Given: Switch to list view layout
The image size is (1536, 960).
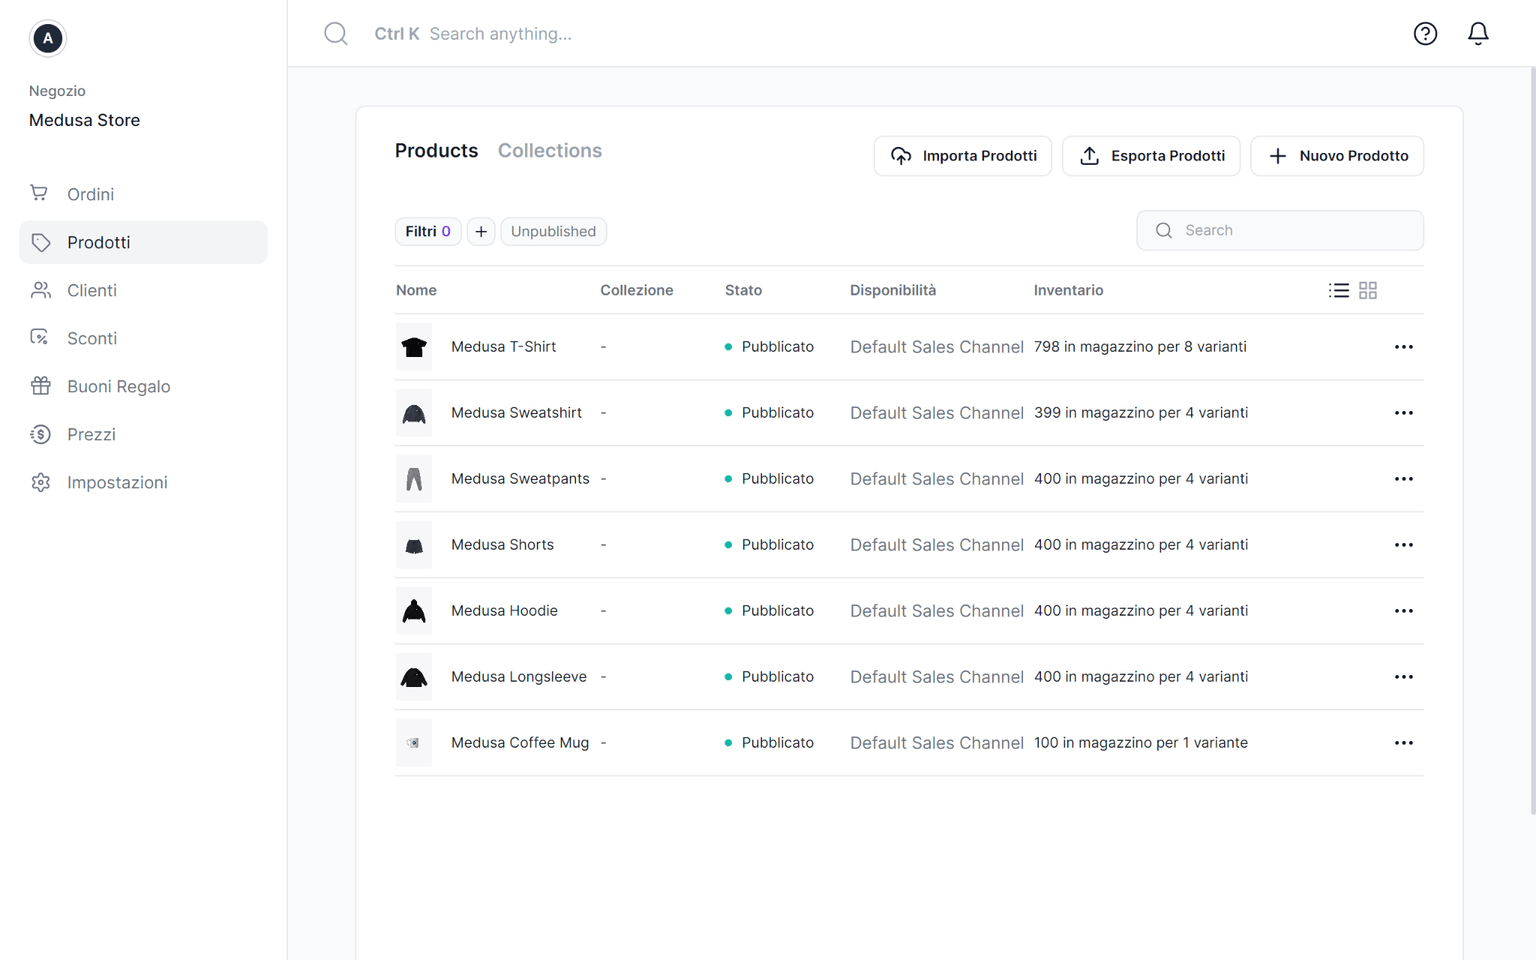Looking at the screenshot, I should click(1339, 290).
